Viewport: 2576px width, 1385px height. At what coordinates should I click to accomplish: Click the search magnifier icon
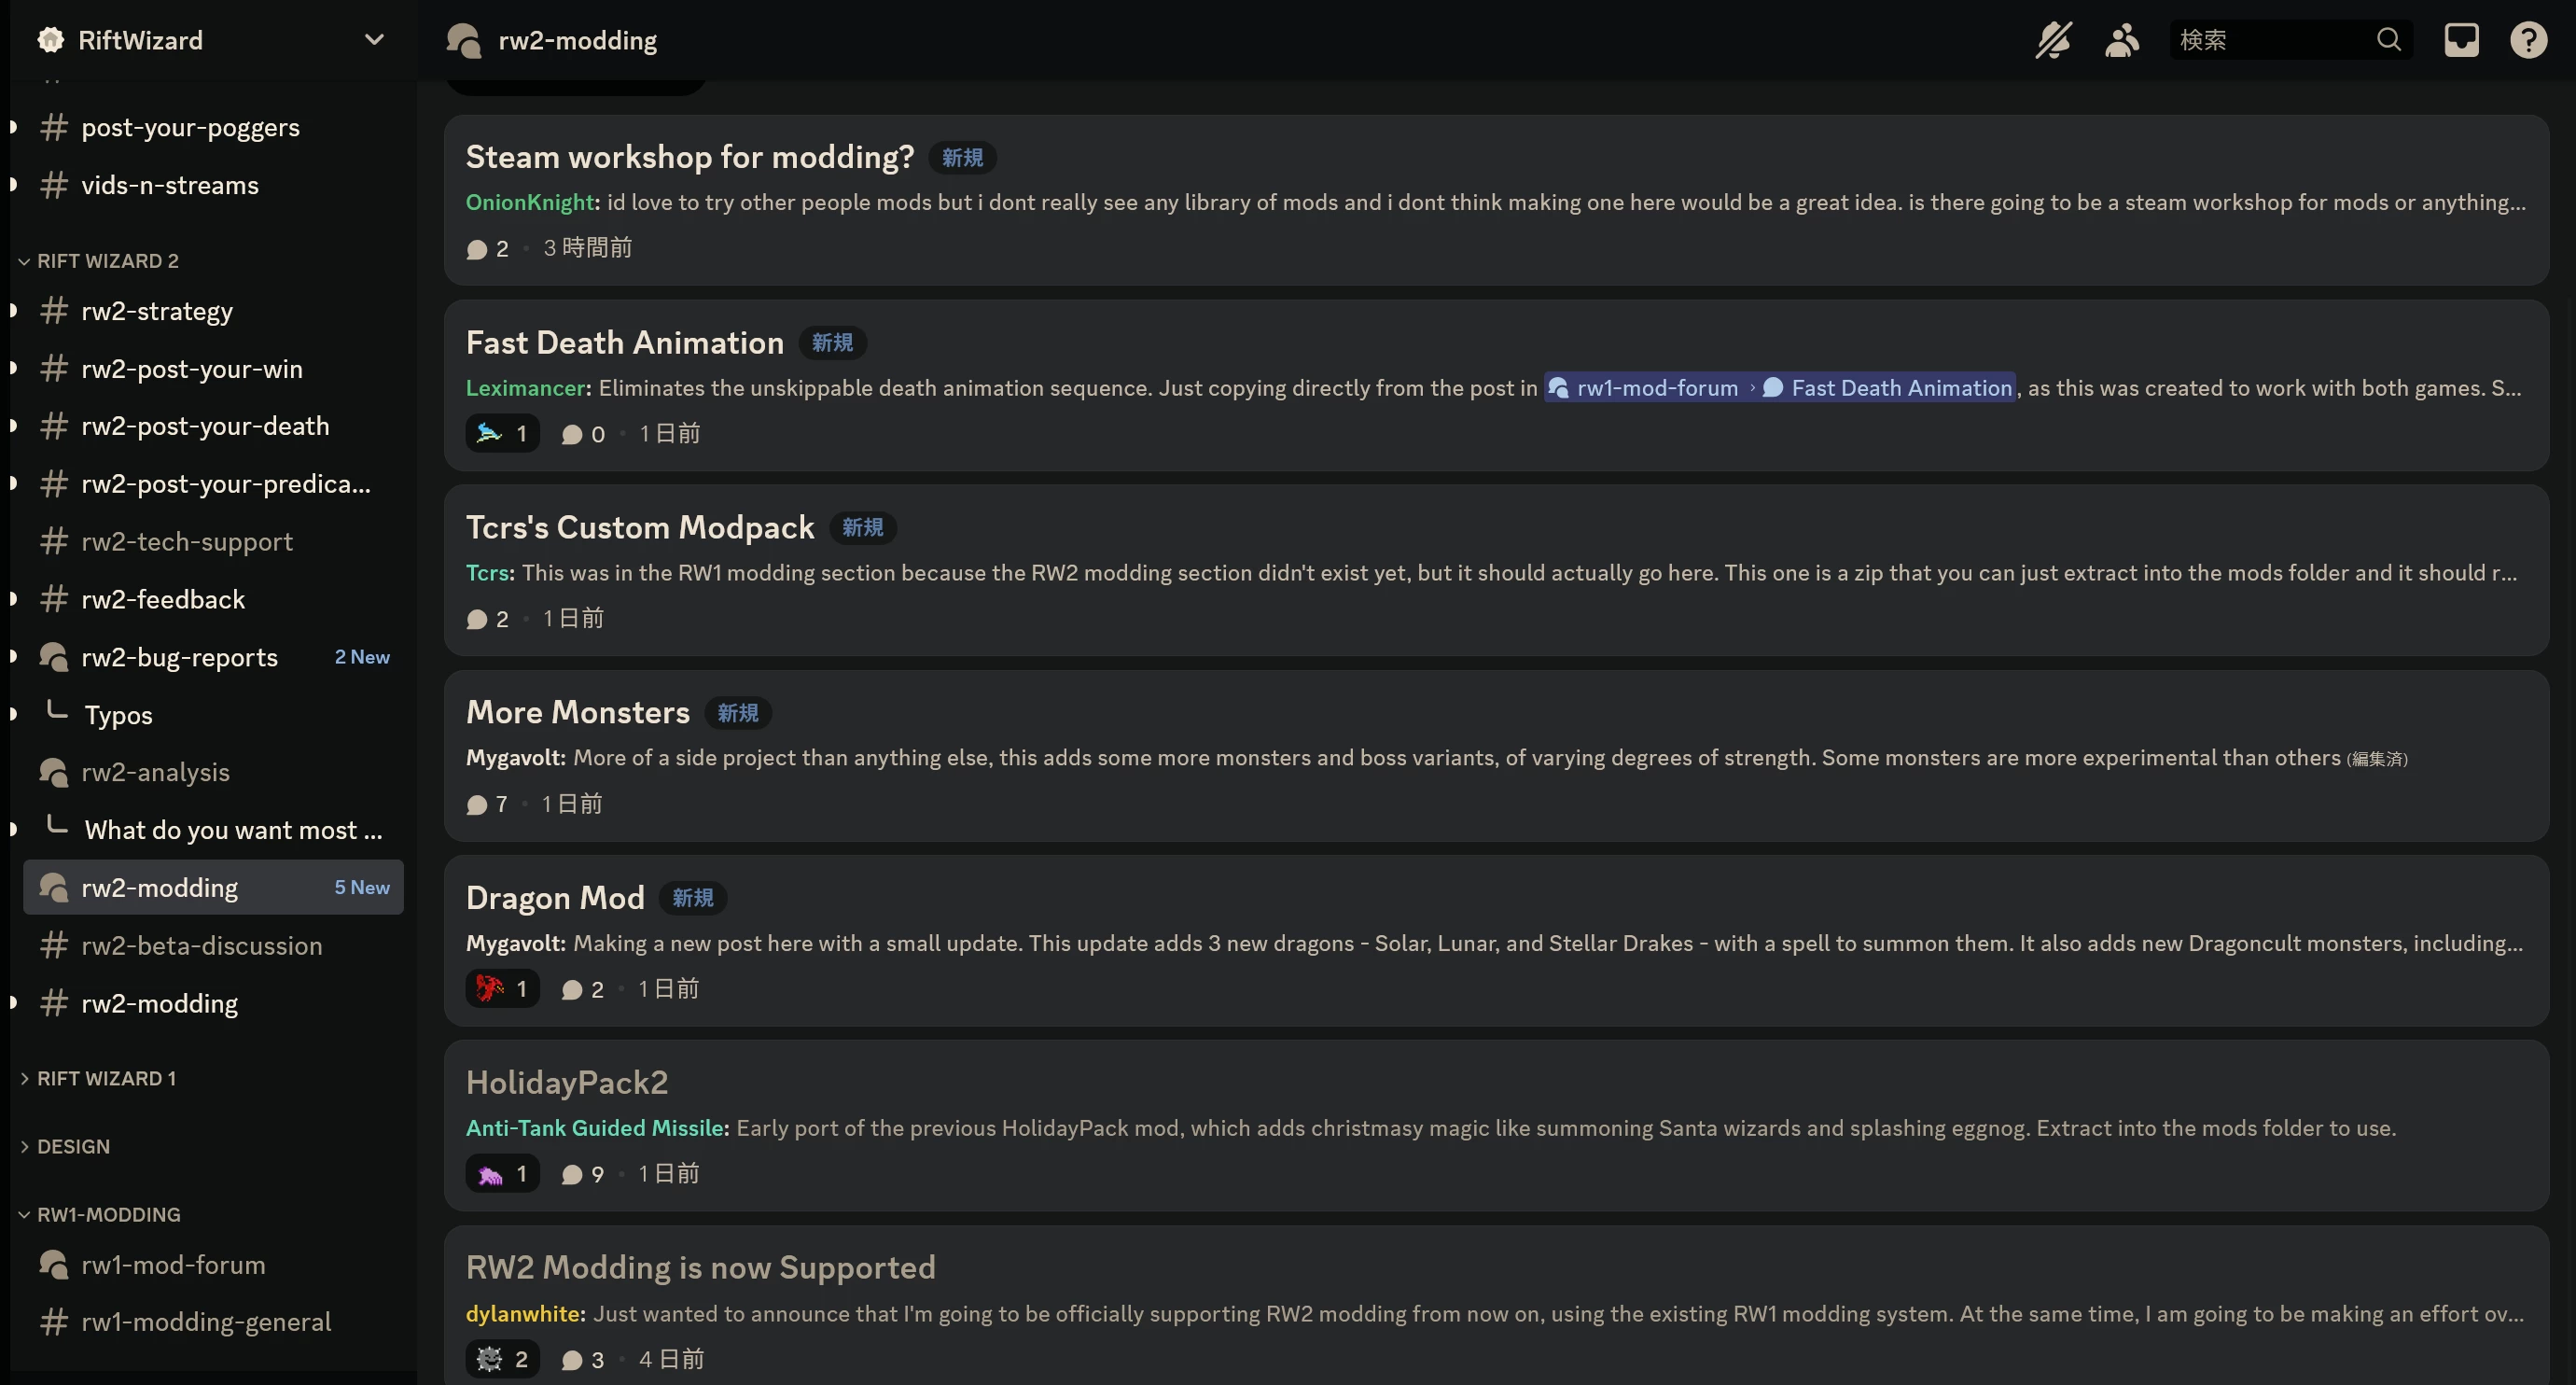pyautogui.click(x=2389, y=40)
